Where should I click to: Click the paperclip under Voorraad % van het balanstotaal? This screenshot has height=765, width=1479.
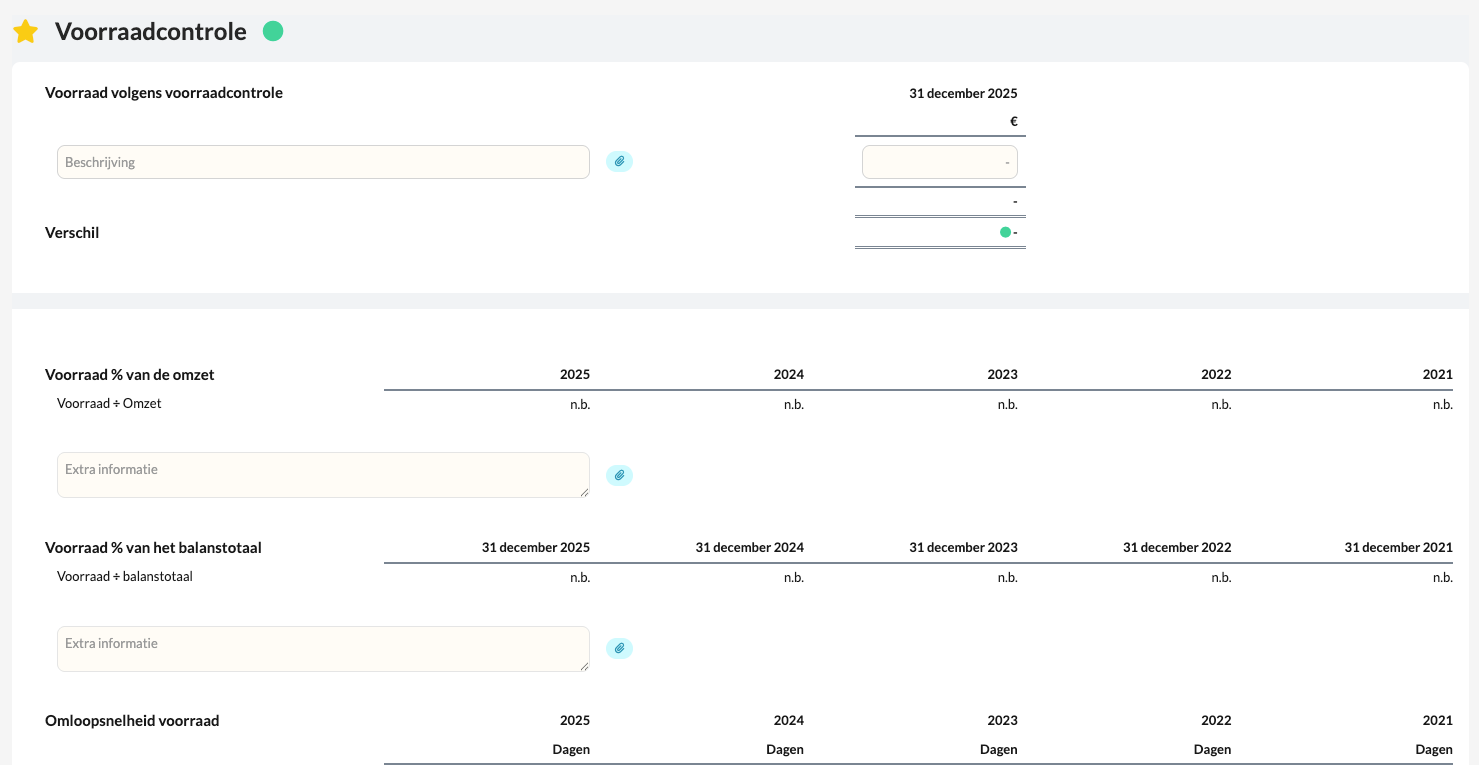[x=619, y=648]
